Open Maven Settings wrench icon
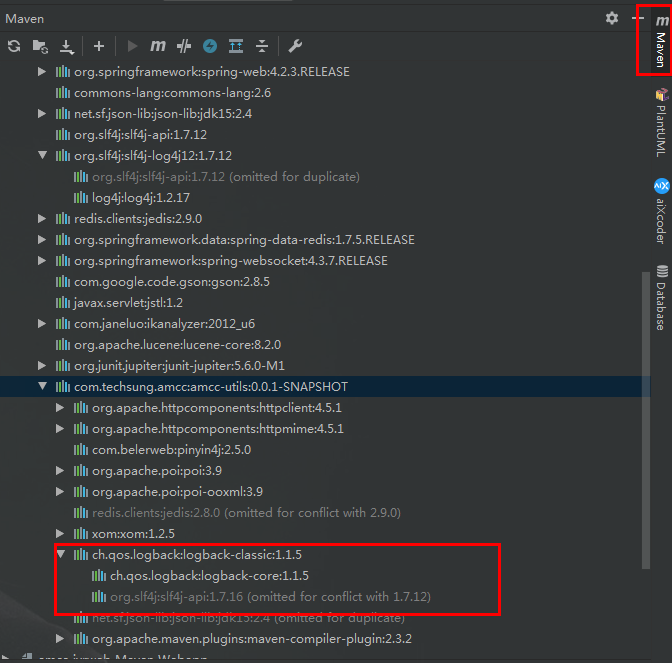The height and width of the screenshot is (663, 672). (x=295, y=46)
